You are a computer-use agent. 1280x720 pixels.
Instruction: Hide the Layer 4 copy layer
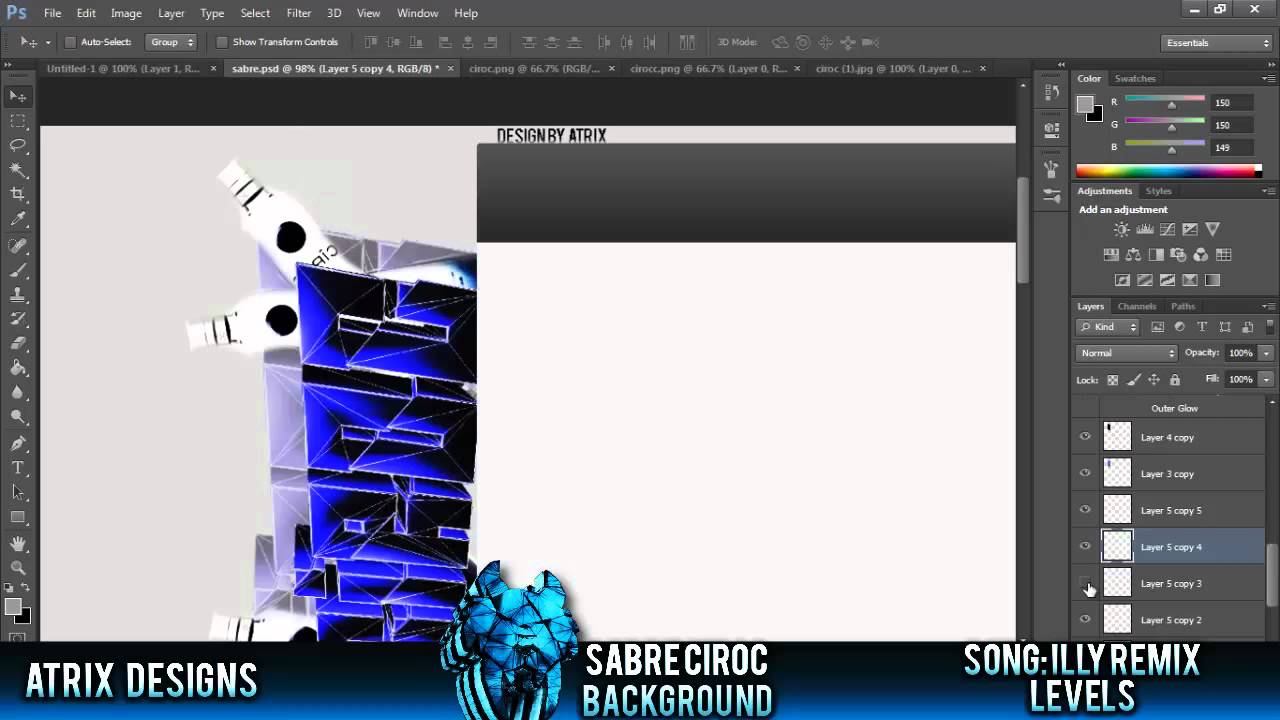click(1085, 437)
